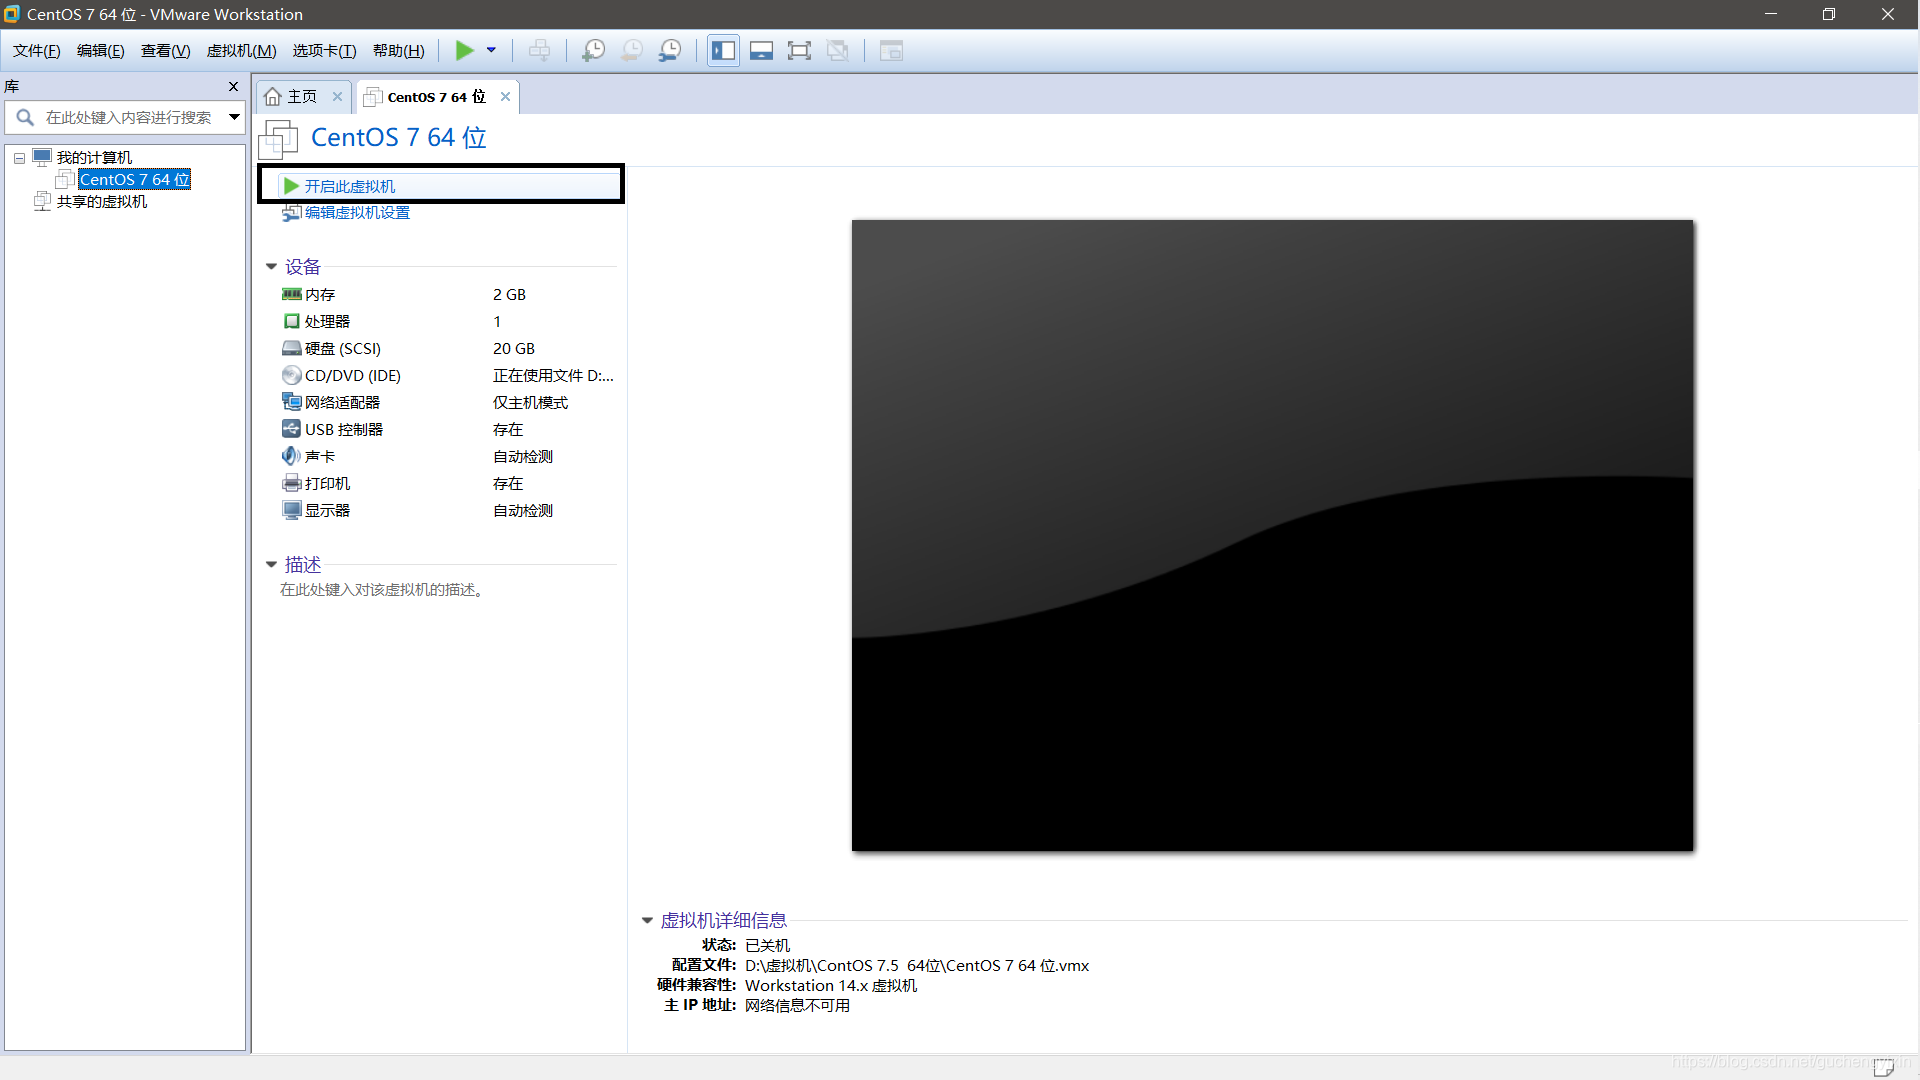The width and height of the screenshot is (1920, 1080).
Task: Click the Workstation 14.x 虚拟机 compatibility value
Action: 831,985
